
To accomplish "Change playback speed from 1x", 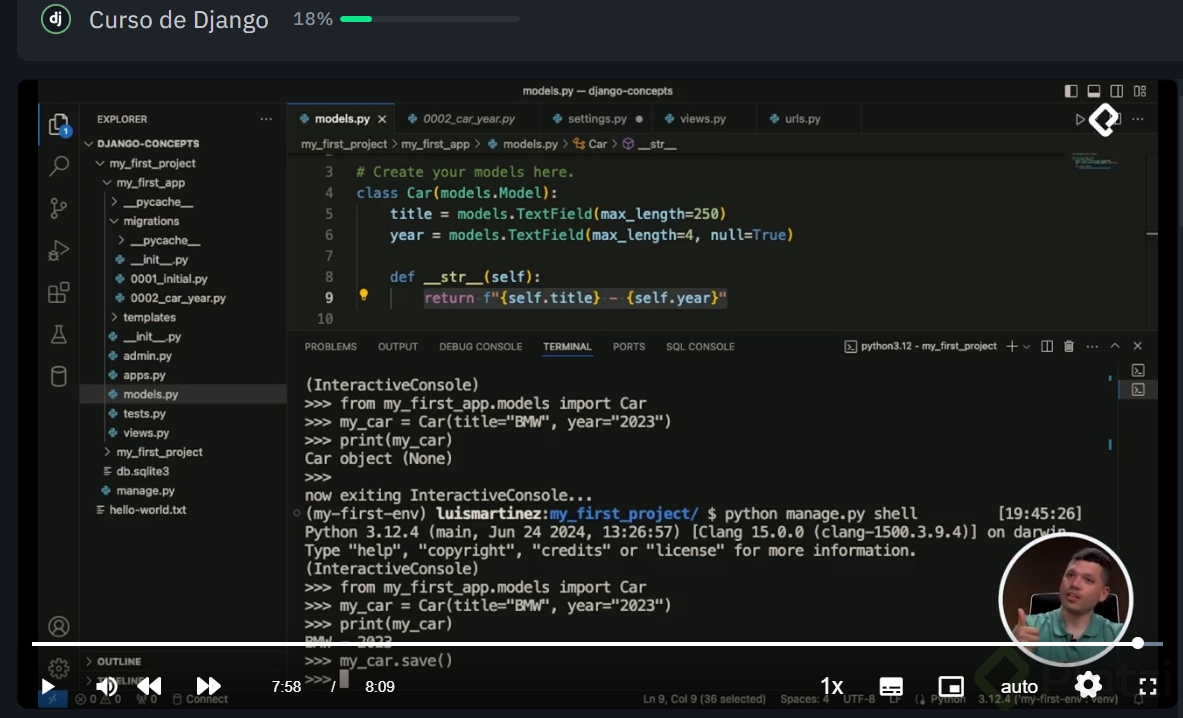I will pyautogui.click(x=831, y=686).
